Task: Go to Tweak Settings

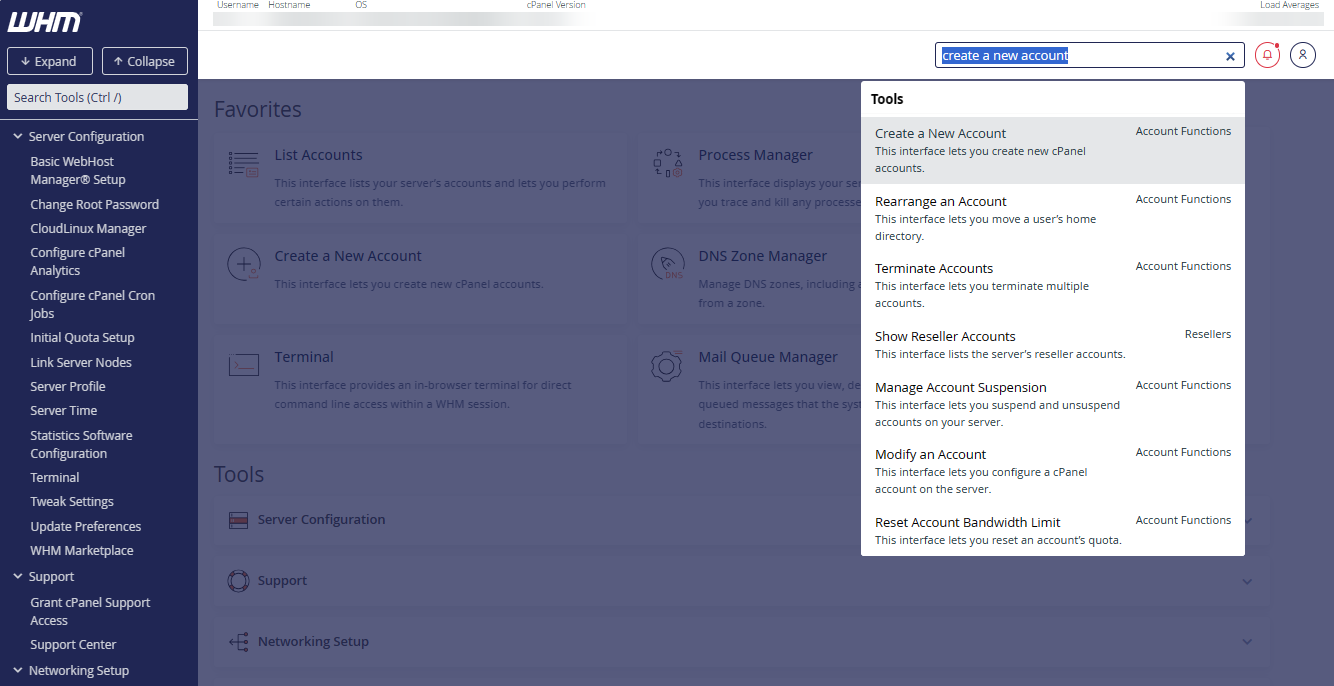Action: point(72,502)
